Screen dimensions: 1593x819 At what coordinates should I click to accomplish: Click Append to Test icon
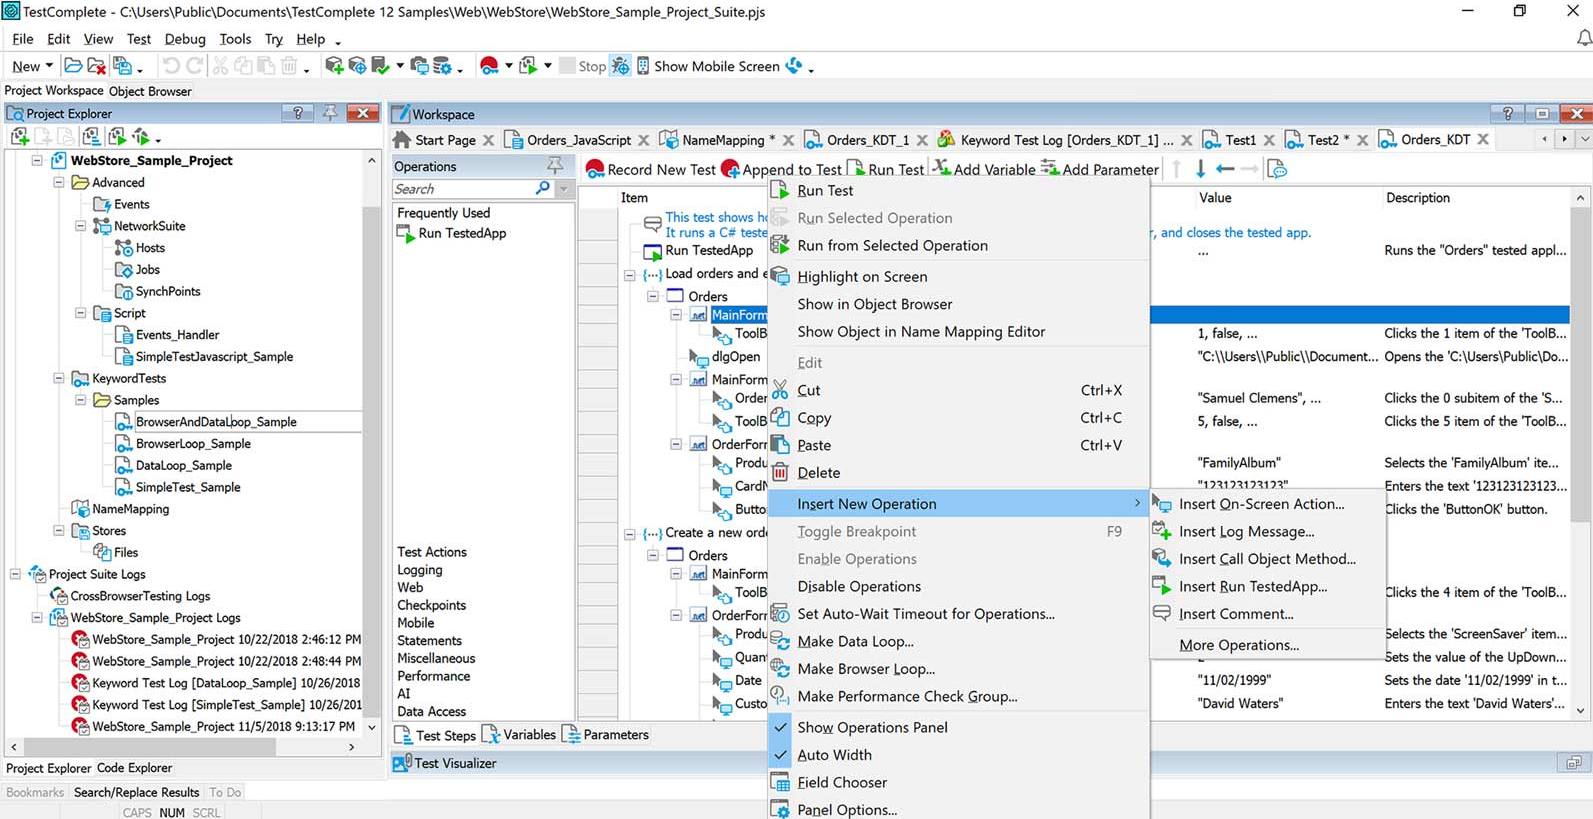[730, 169]
